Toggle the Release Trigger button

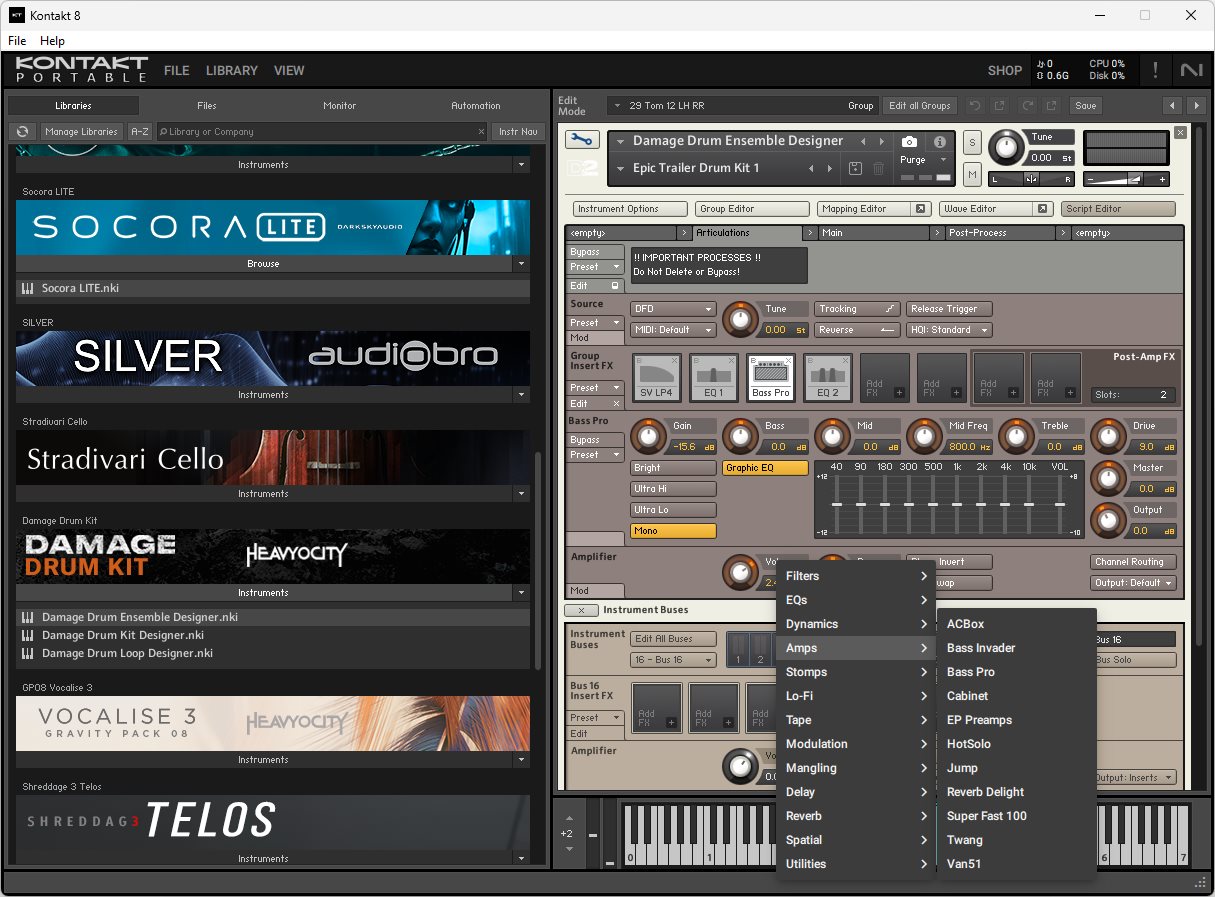click(949, 309)
